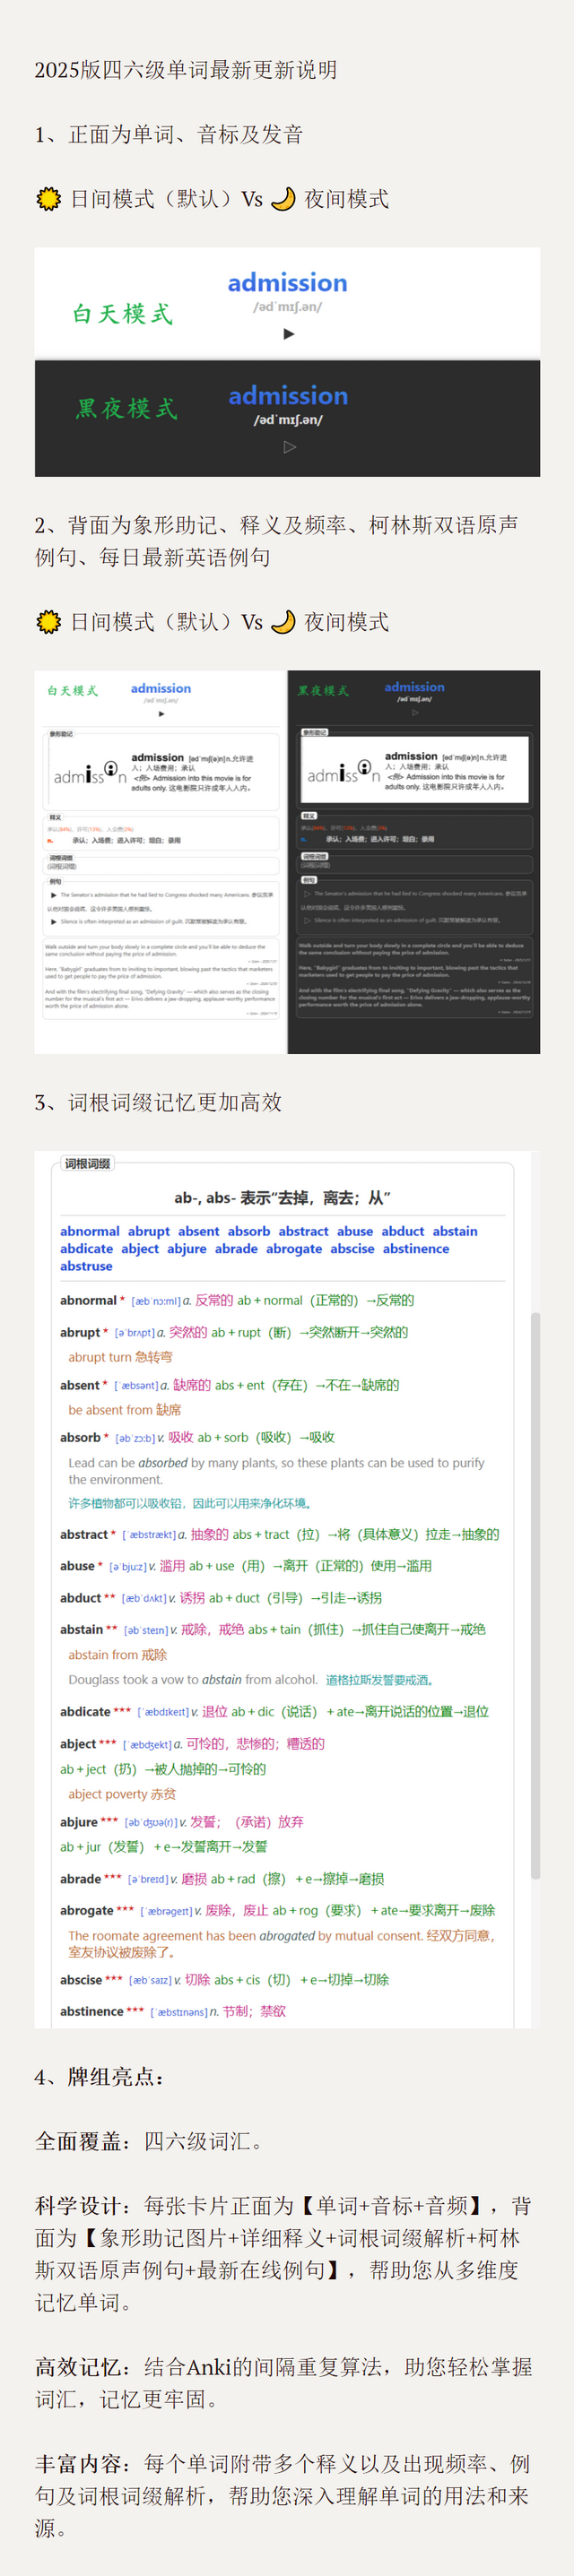Click the phrase 'abject poverty 赤贫'
Image resolution: width=574 pixels, height=2576 pixels.
122,1794
